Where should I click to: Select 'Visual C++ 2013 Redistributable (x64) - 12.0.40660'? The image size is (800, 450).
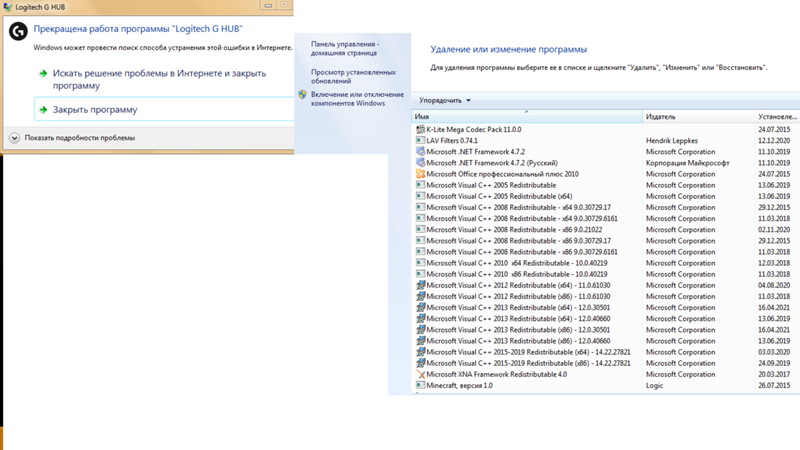pyautogui.click(x=606, y=319)
